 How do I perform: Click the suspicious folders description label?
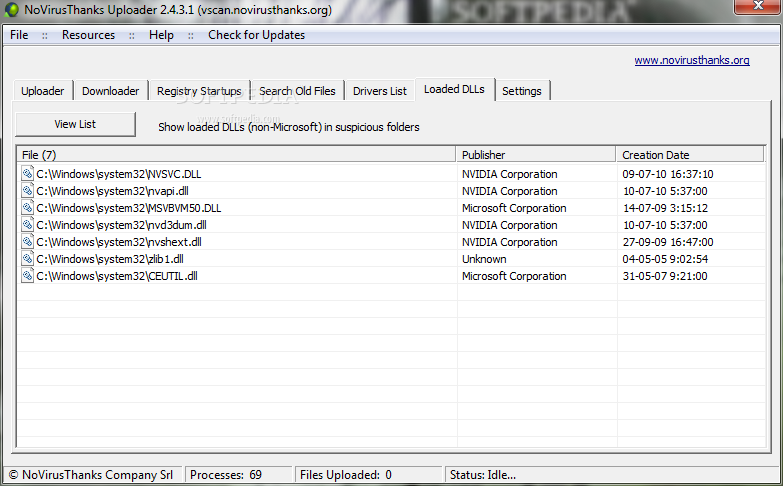click(289, 127)
